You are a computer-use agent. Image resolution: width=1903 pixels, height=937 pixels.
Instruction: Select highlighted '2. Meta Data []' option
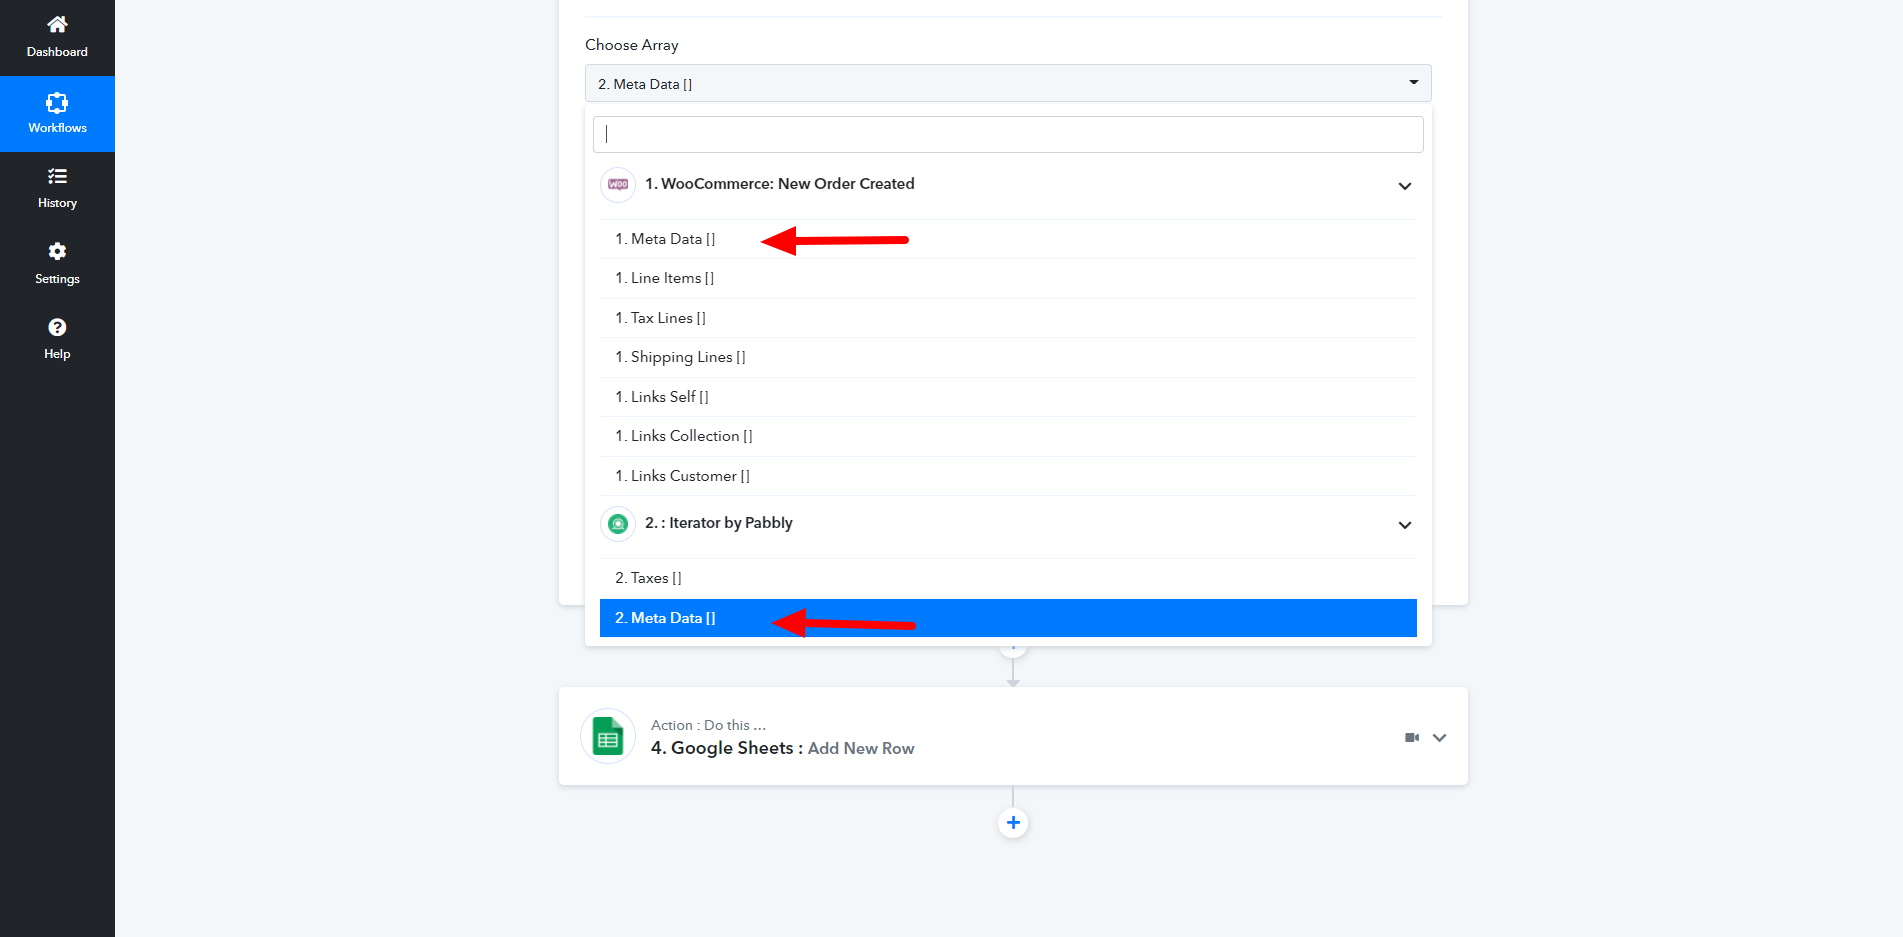point(1008,618)
